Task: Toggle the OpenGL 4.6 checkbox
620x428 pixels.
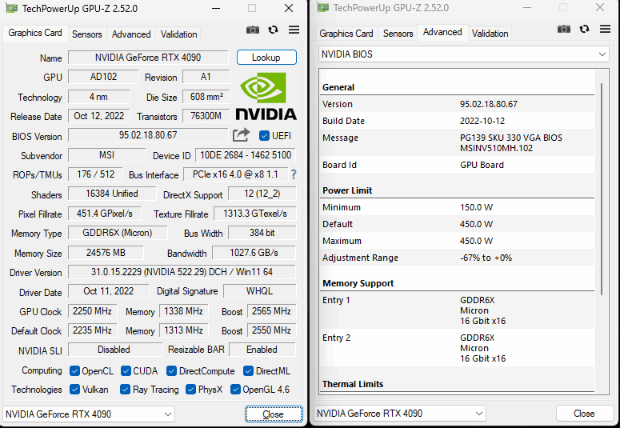Action: click(x=235, y=389)
